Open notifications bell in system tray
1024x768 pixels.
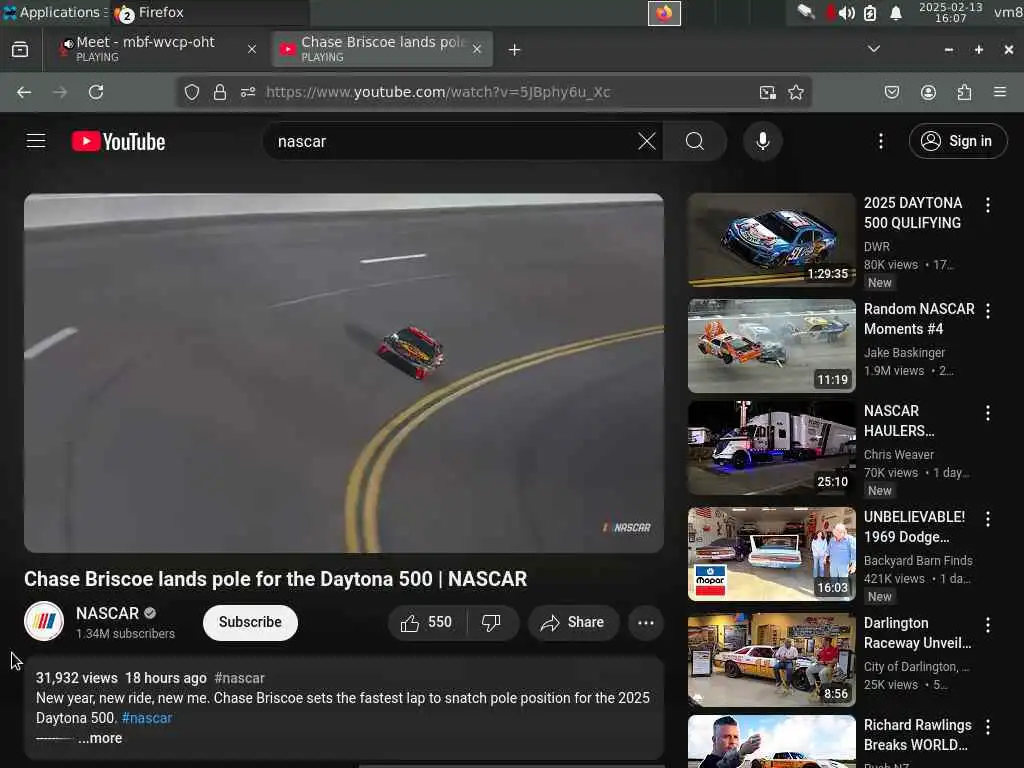896,13
